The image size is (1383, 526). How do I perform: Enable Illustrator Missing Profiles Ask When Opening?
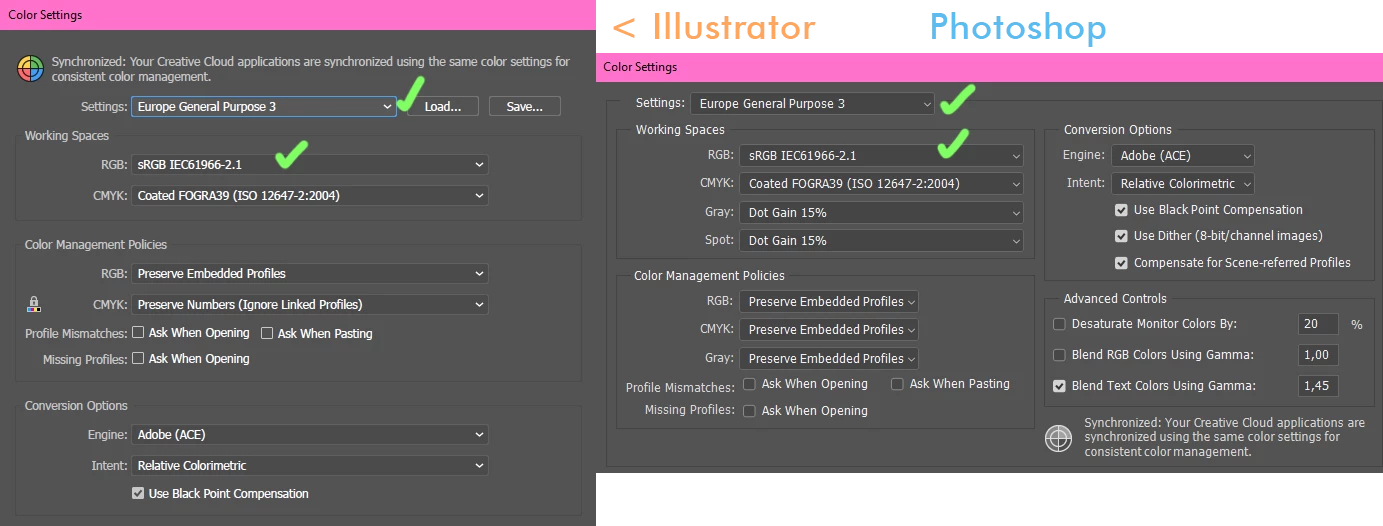point(139,358)
